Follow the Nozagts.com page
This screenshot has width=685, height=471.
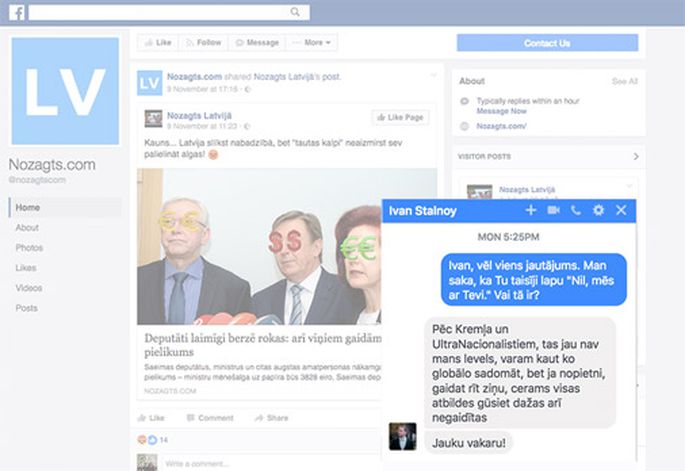coord(204,42)
